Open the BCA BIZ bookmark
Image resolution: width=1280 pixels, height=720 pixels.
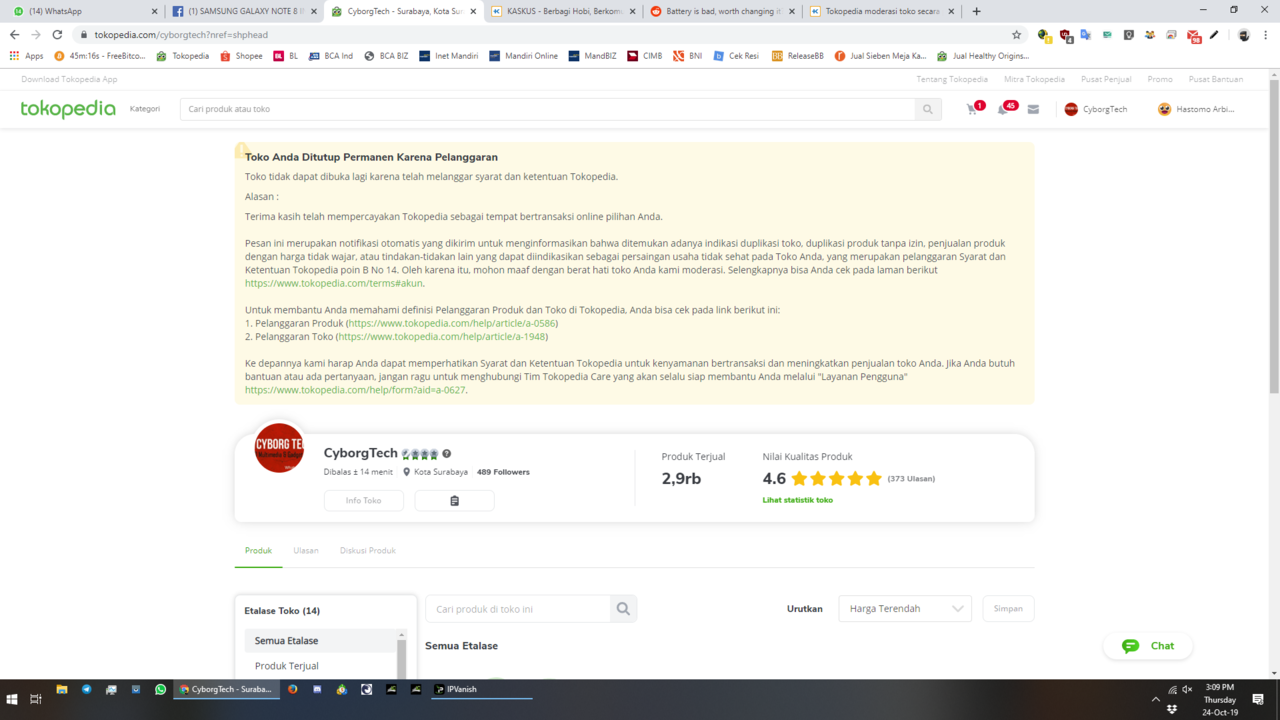(386, 56)
